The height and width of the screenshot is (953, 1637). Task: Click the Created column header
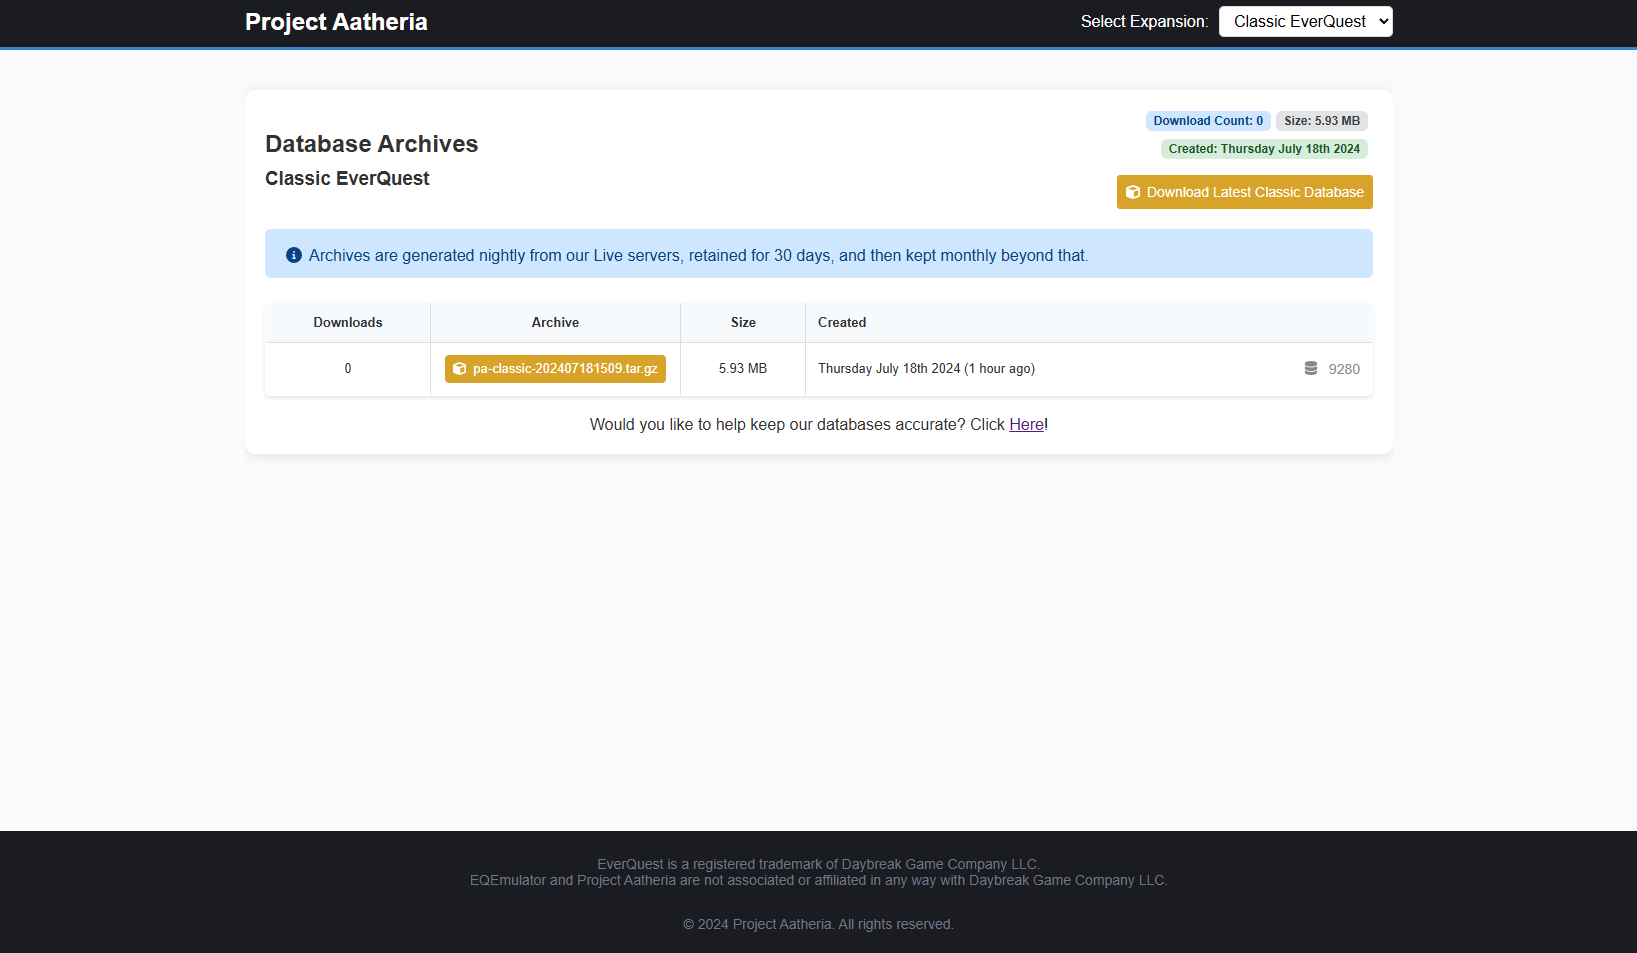(x=841, y=322)
